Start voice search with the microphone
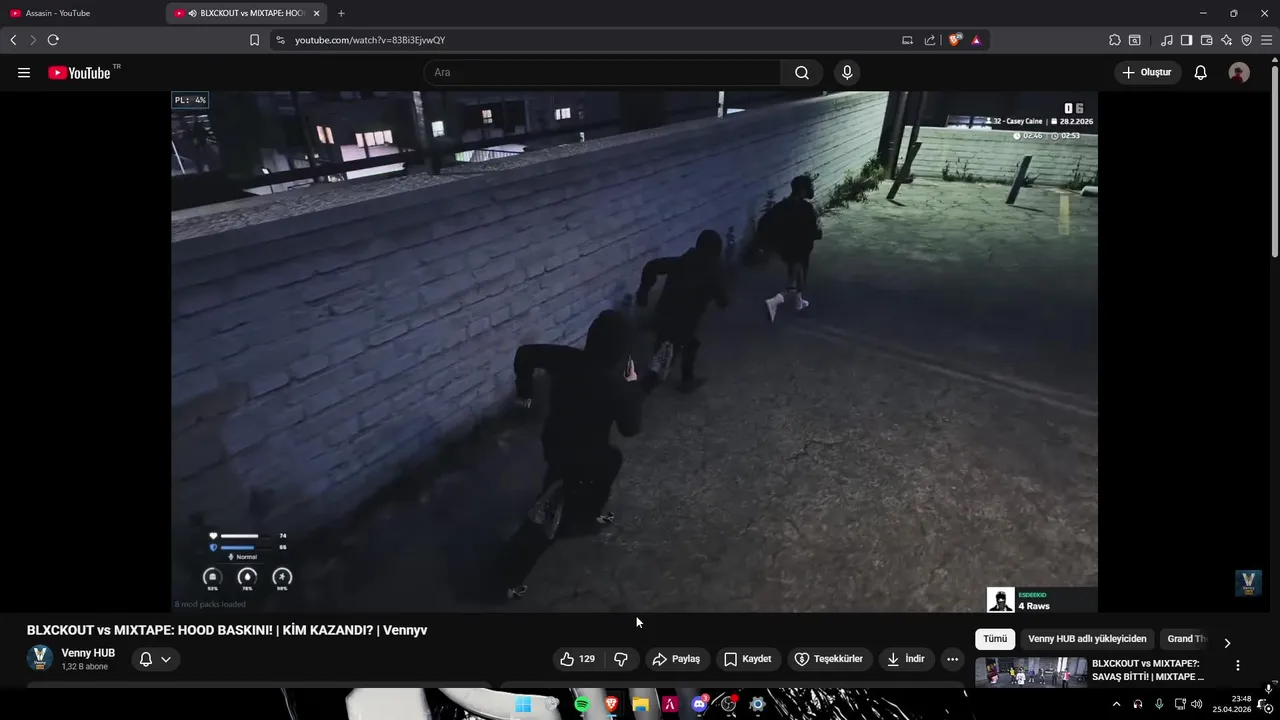The width and height of the screenshot is (1280, 720). [847, 73]
